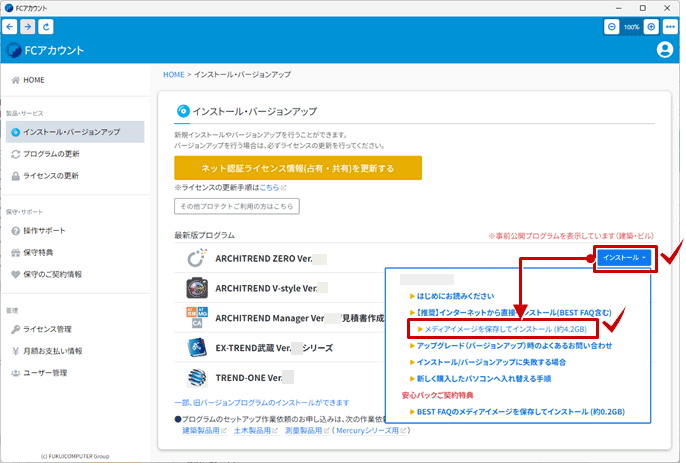Click the ARCHITREND ZERO Ver. product name
The image size is (686, 463).
point(264,259)
